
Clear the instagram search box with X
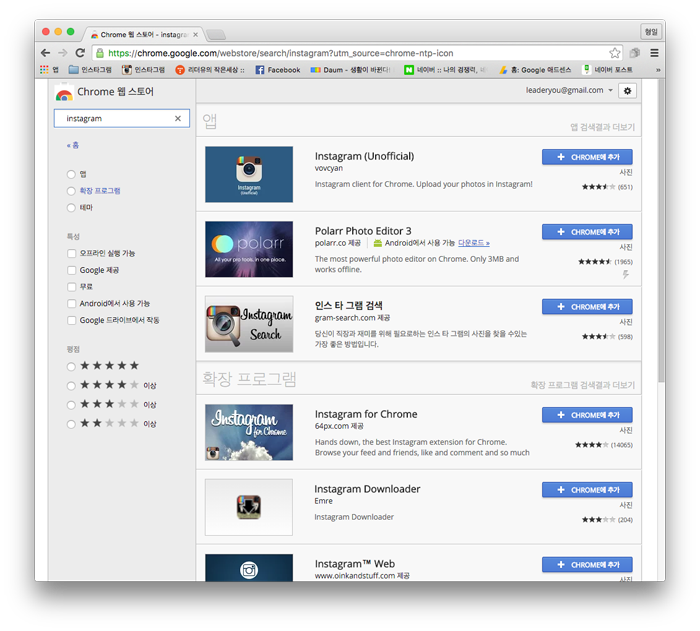[x=178, y=118]
